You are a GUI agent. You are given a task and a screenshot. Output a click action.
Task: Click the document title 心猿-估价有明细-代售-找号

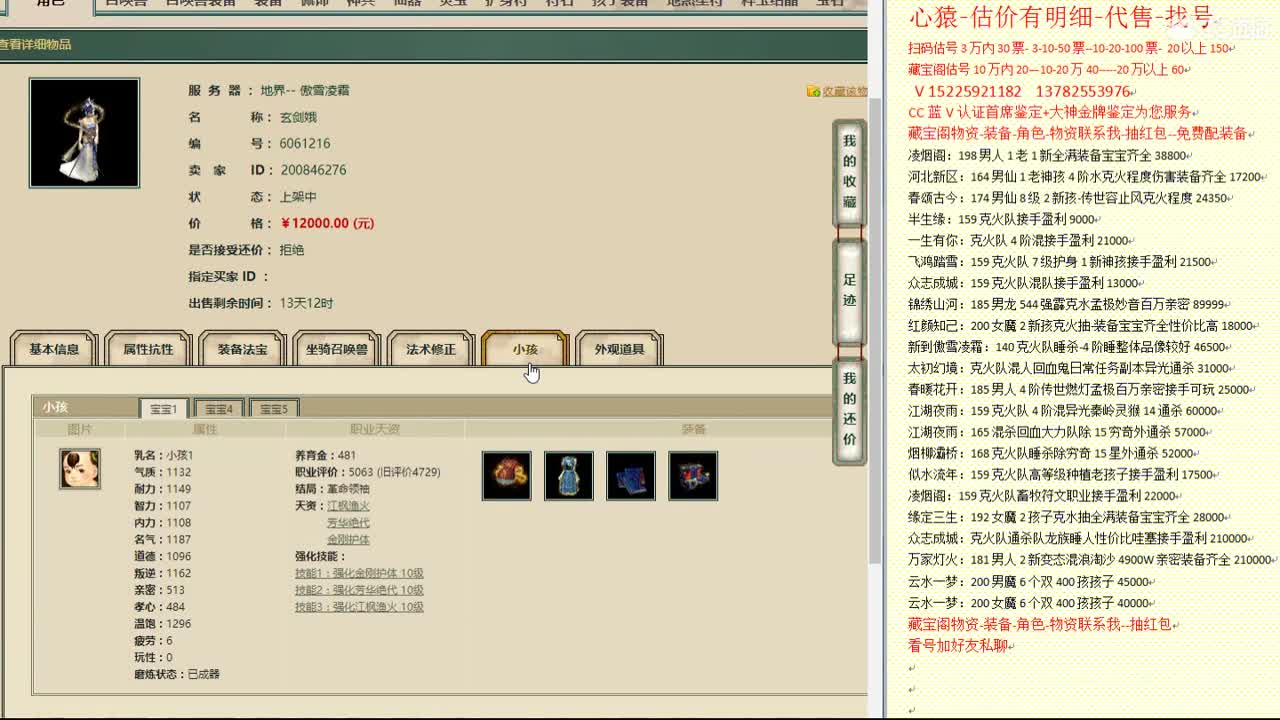[x=1061, y=17]
